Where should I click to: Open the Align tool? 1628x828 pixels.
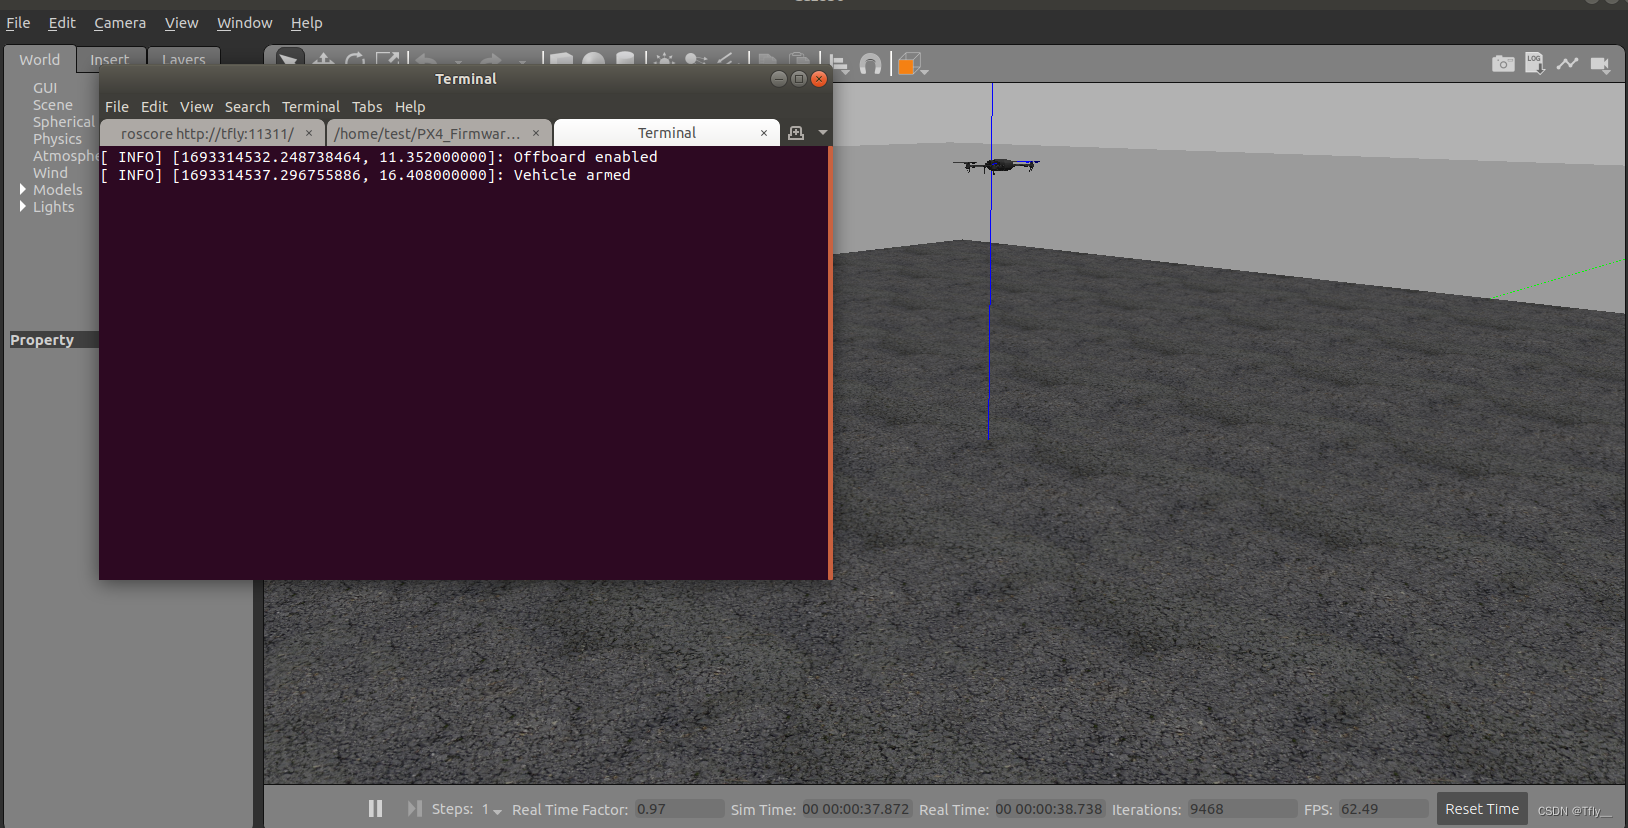pyautogui.click(x=839, y=64)
